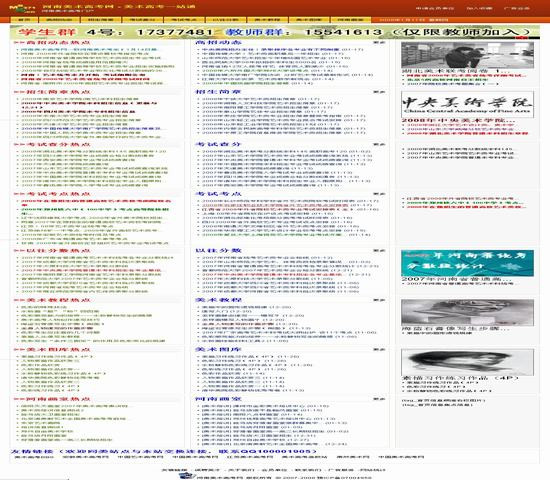The width and height of the screenshot is (550, 480).
Task: Select the 美术教程 navigation tab
Action: coord(267,20)
